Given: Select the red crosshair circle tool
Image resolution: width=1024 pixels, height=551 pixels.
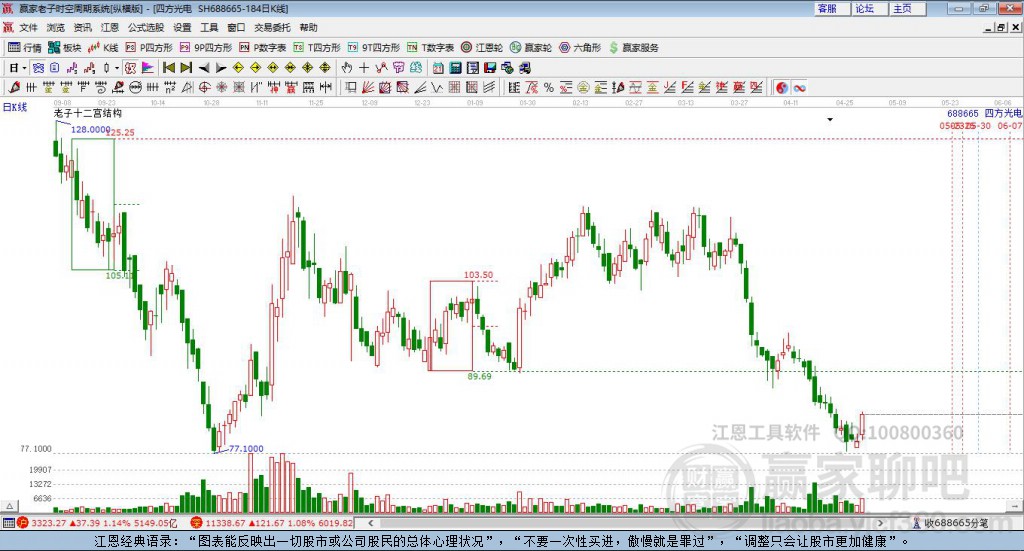Looking at the screenshot, I should 204,87.
